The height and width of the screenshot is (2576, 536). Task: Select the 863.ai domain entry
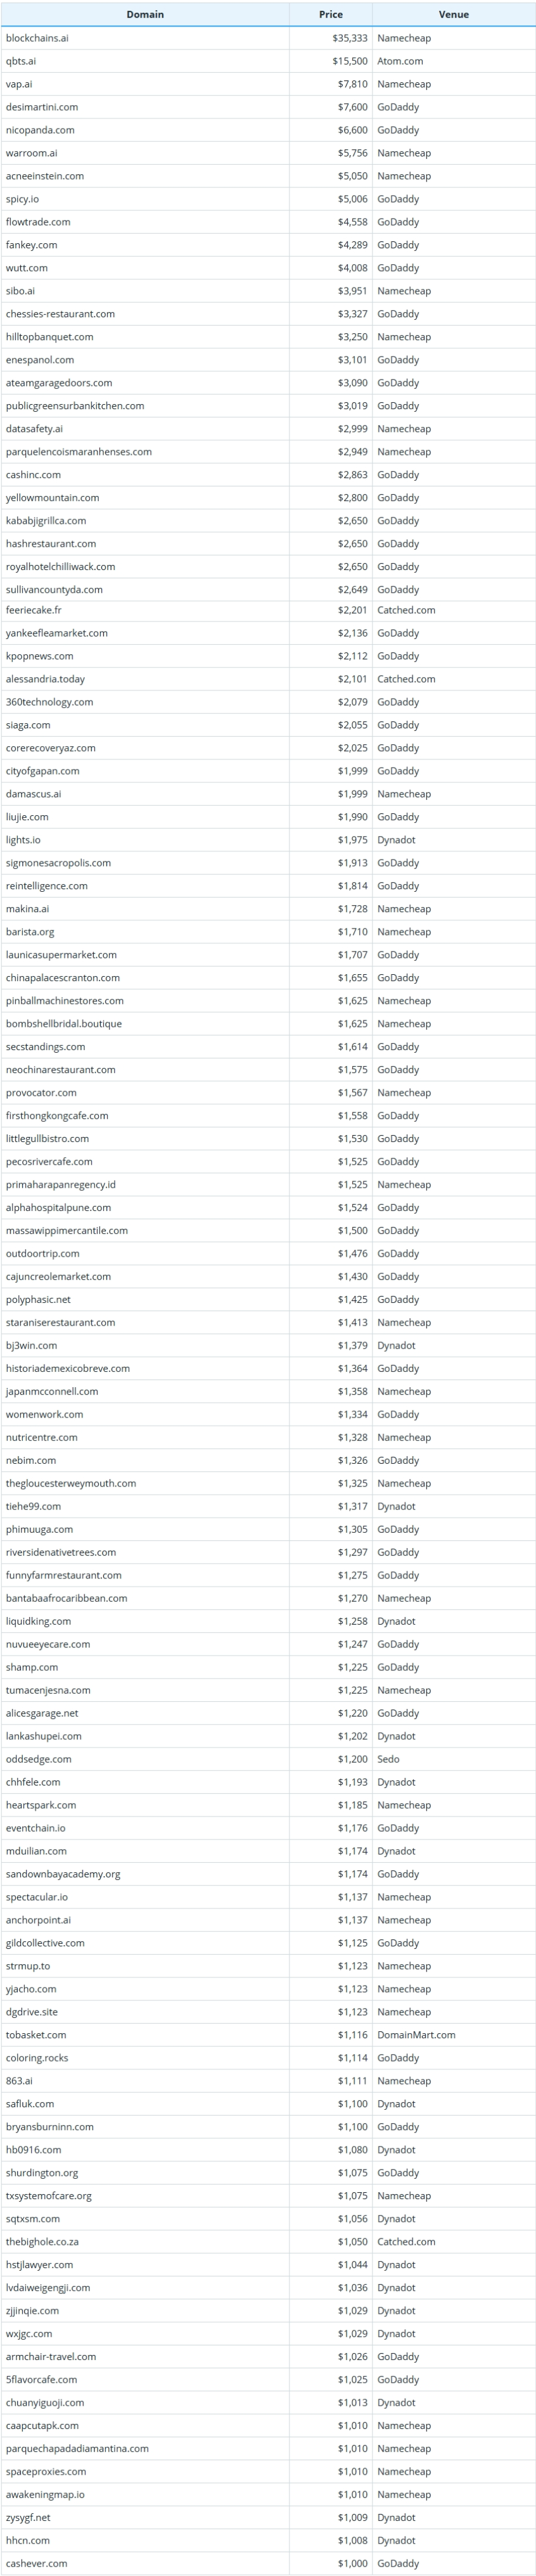pyautogui.click(x=19, y=2081)
